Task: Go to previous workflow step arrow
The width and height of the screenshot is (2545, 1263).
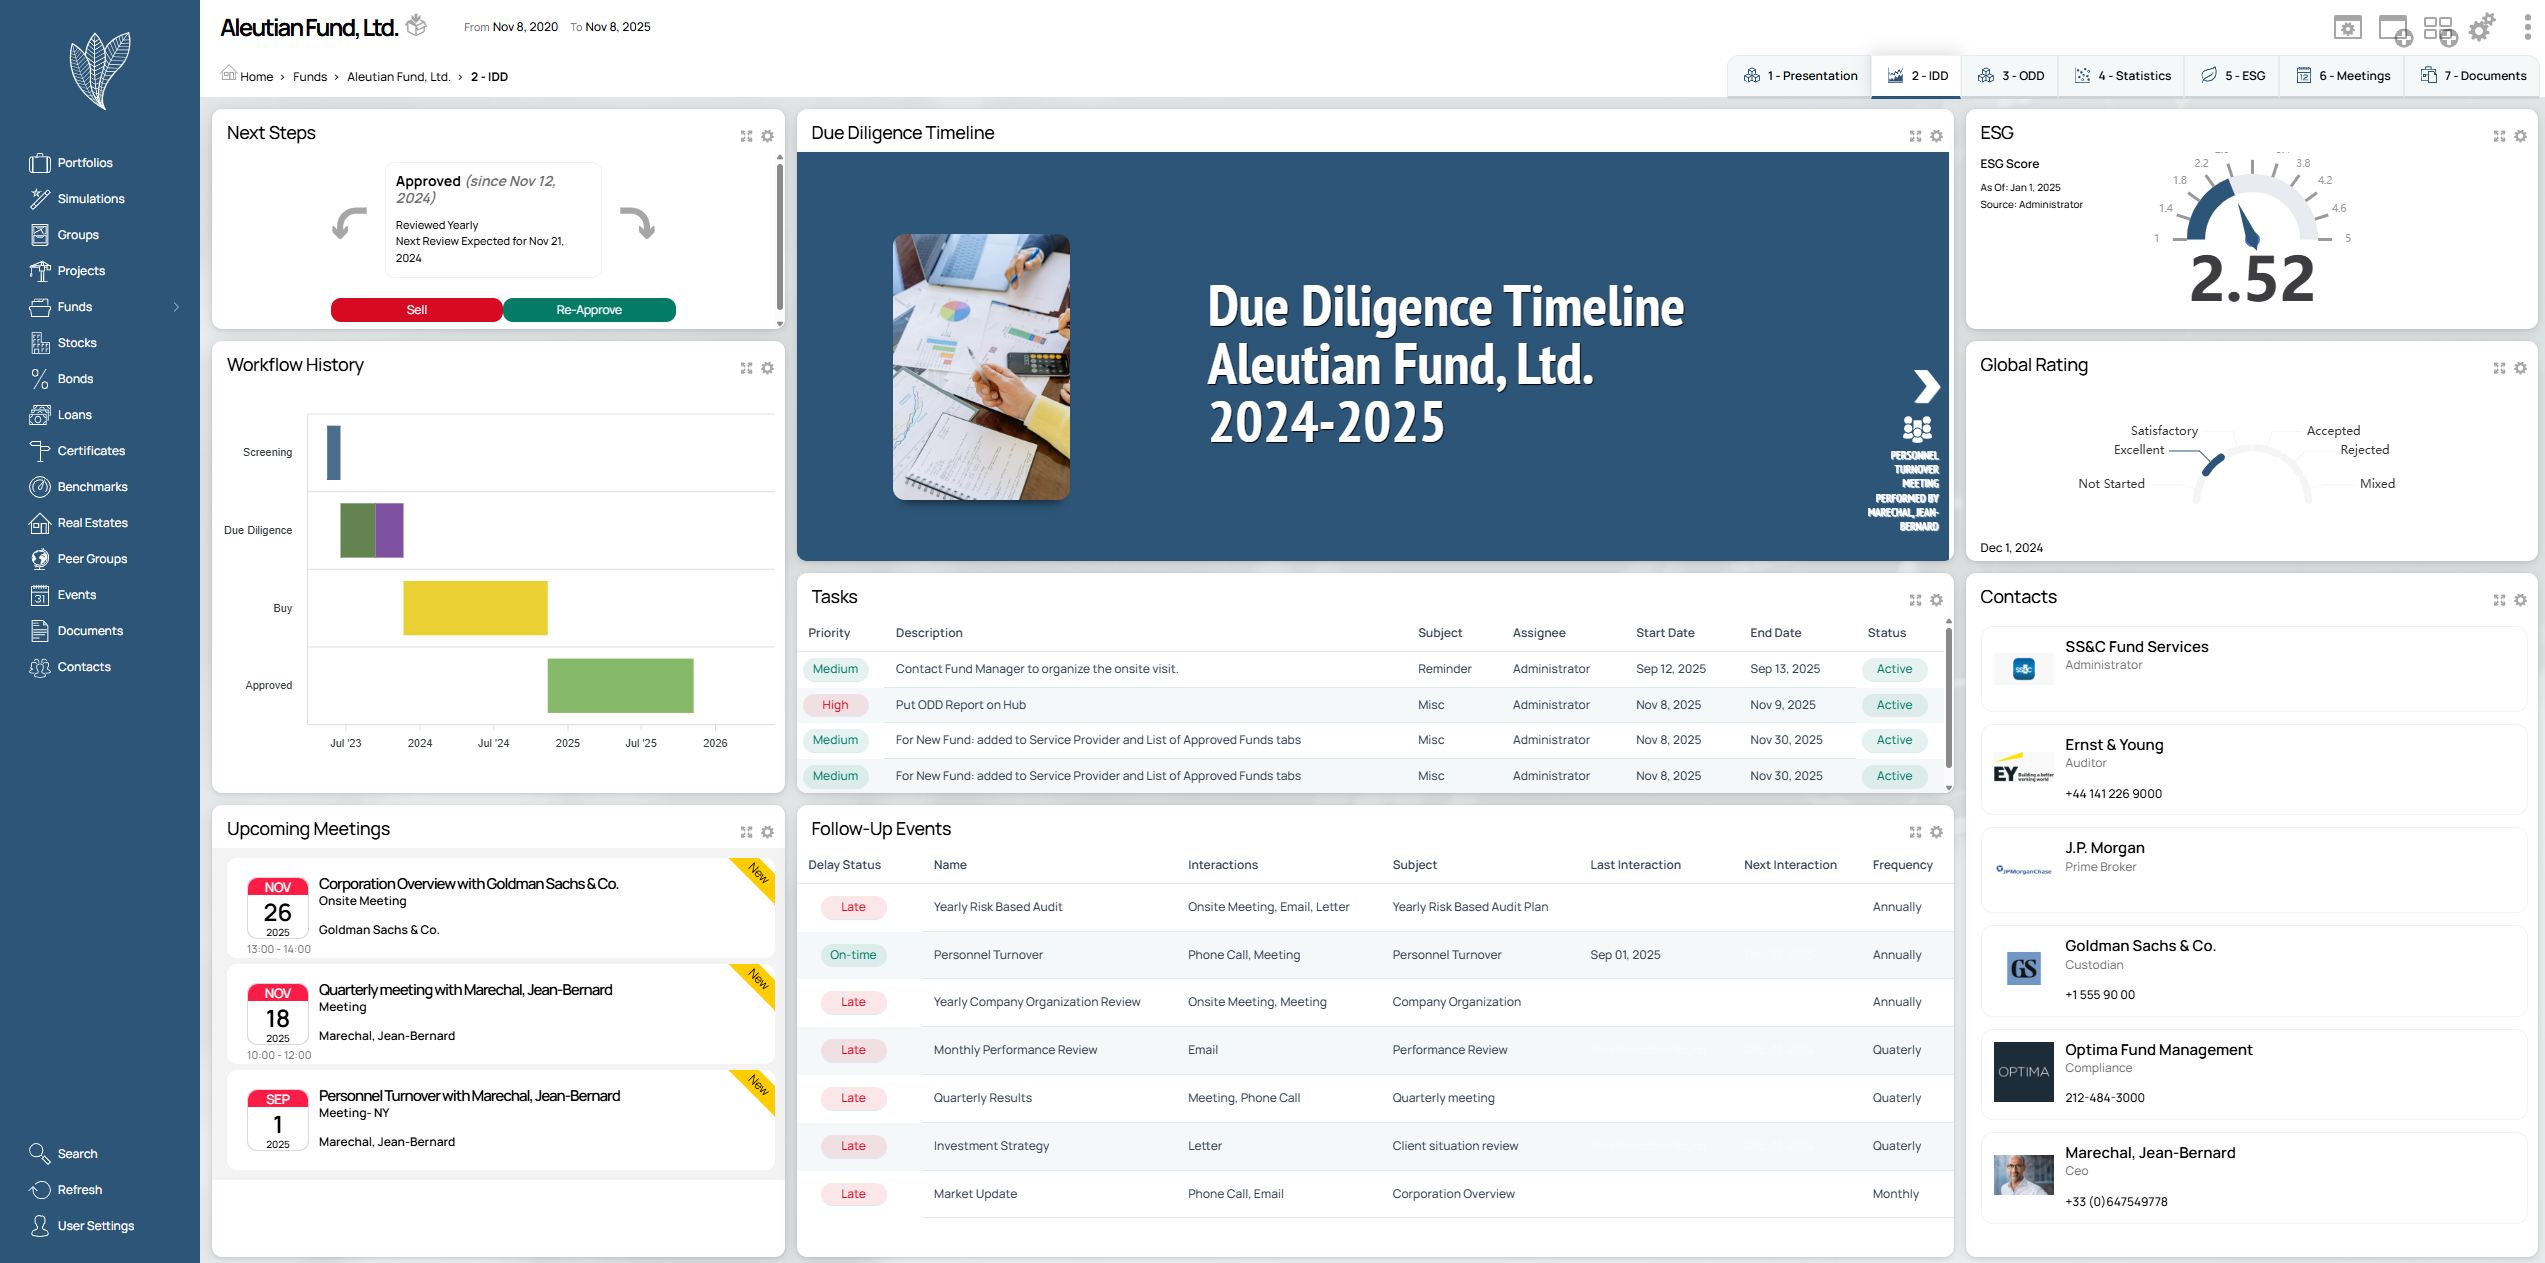Action: 349,222
